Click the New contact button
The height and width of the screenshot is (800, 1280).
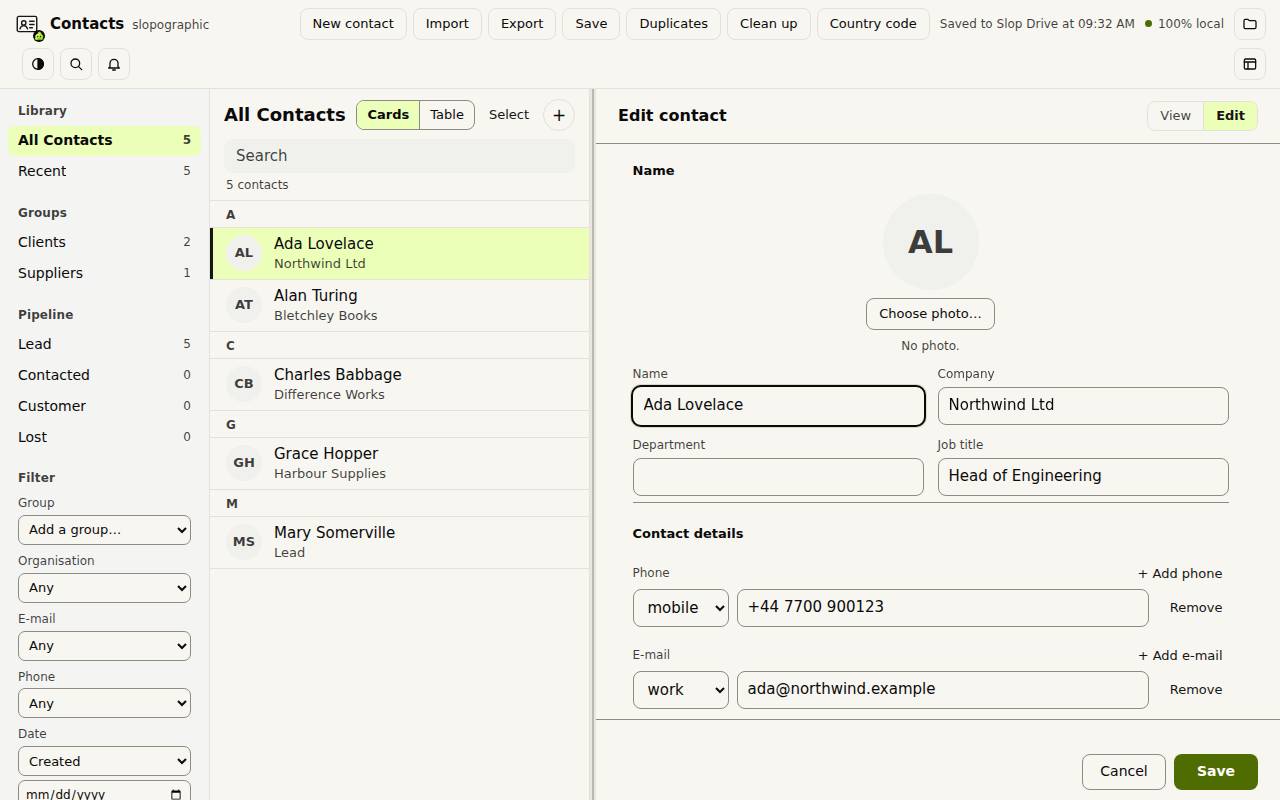353,24
